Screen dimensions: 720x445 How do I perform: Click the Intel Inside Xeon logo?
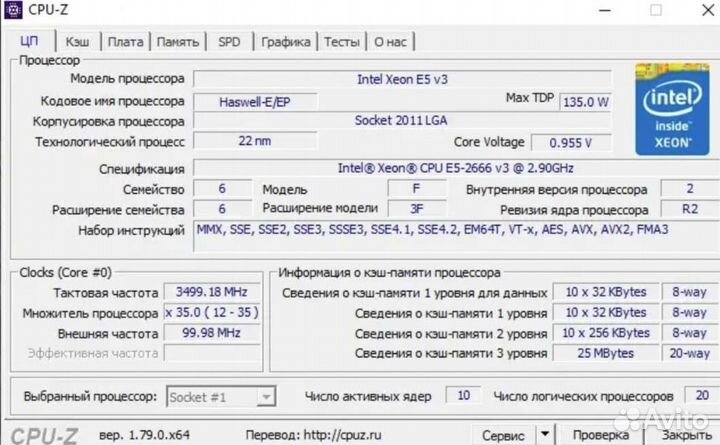672,109
